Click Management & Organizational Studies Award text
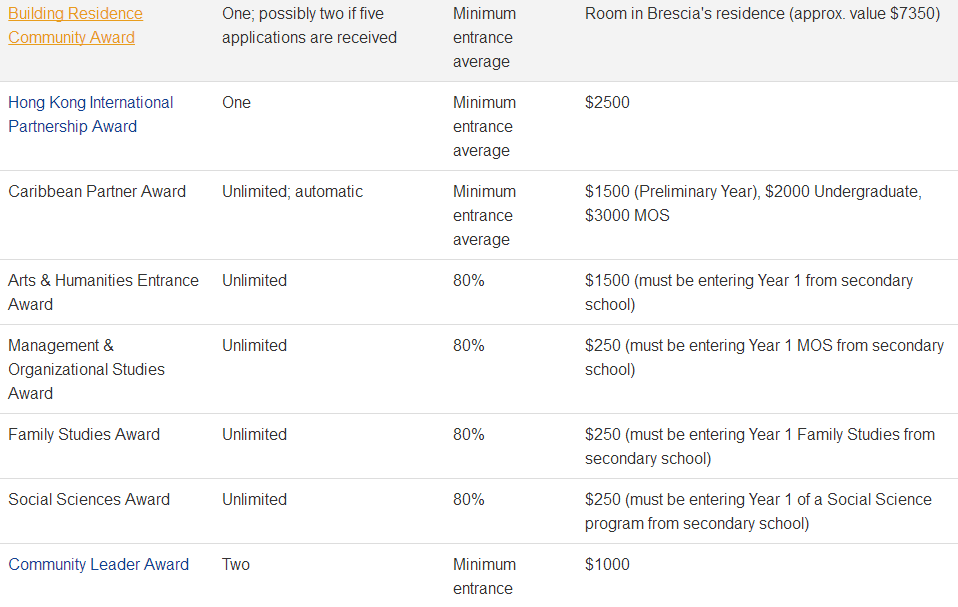The width and height of the screenshot is (958, 607). coord(86,369)
